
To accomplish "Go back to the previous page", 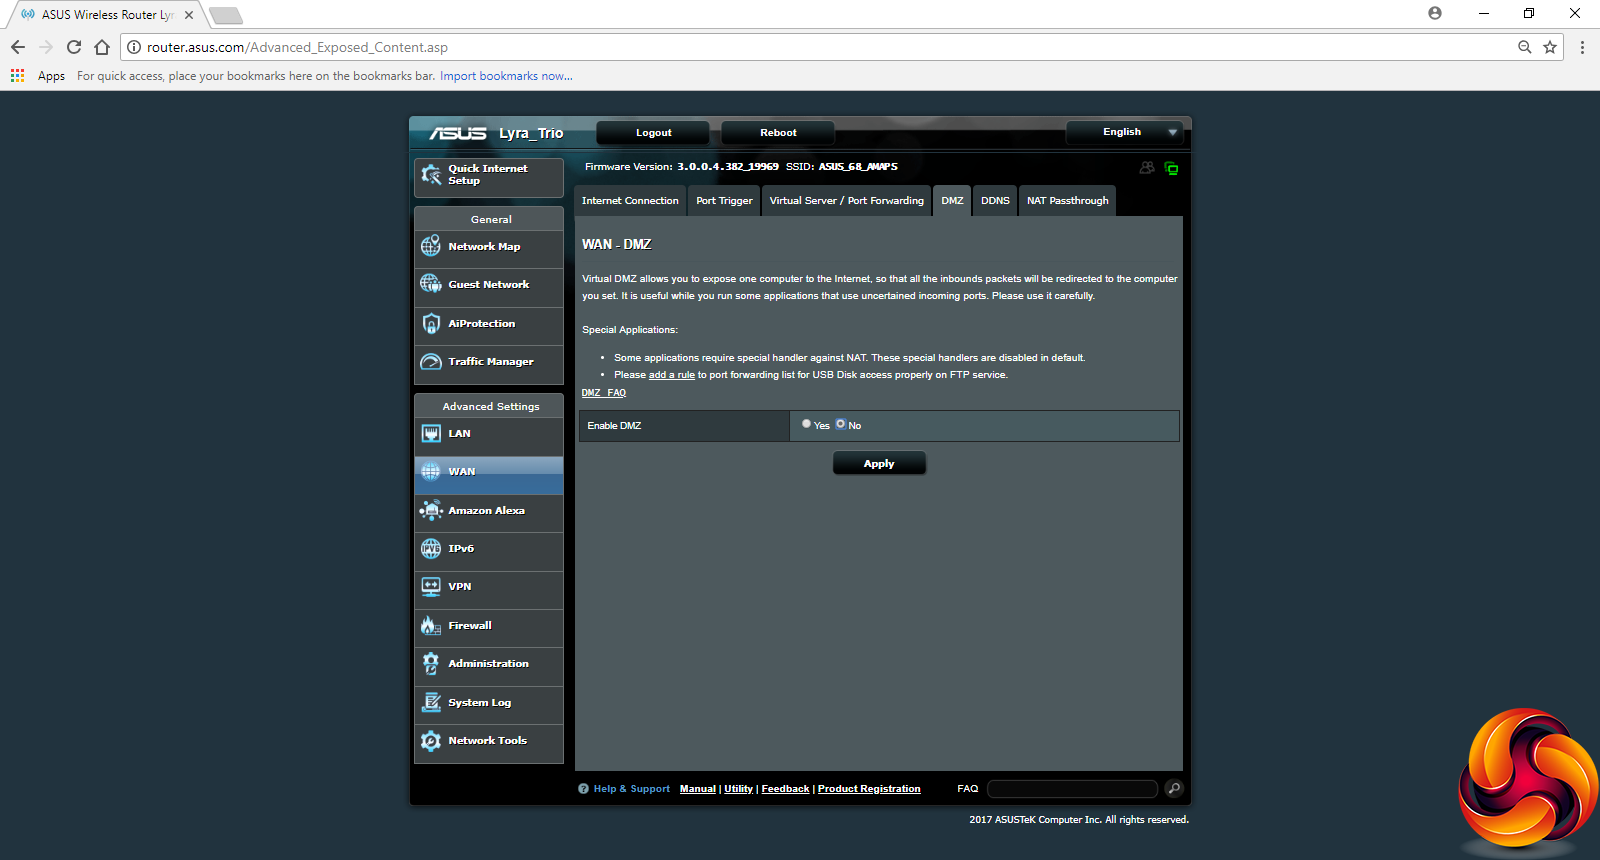I will [18, 47].
